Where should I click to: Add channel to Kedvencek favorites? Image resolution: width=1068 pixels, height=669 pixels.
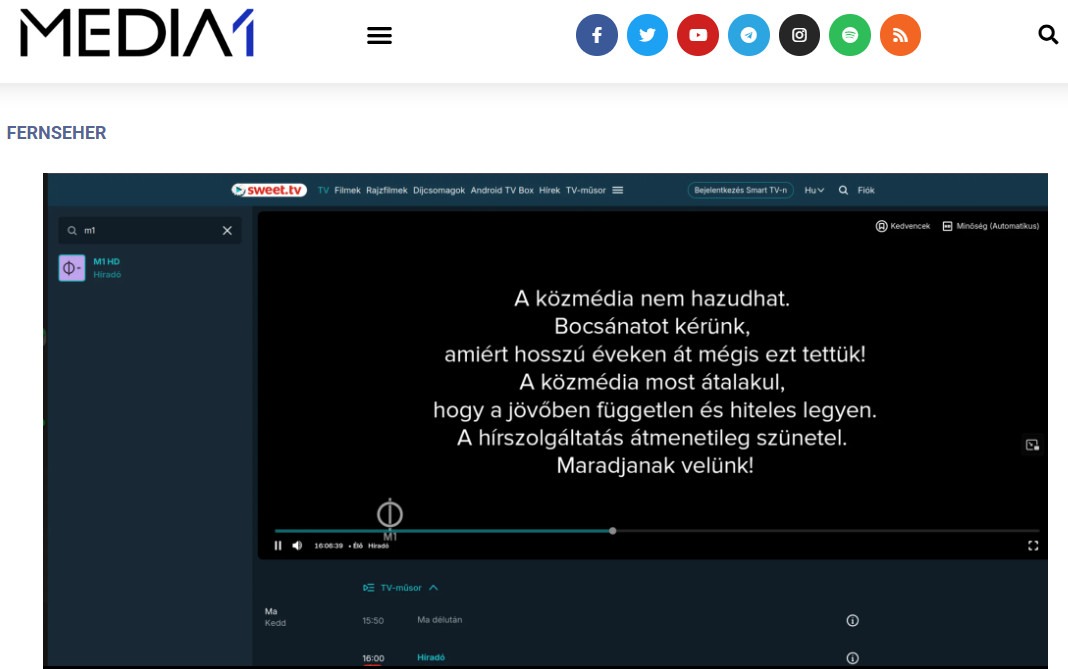902,226
